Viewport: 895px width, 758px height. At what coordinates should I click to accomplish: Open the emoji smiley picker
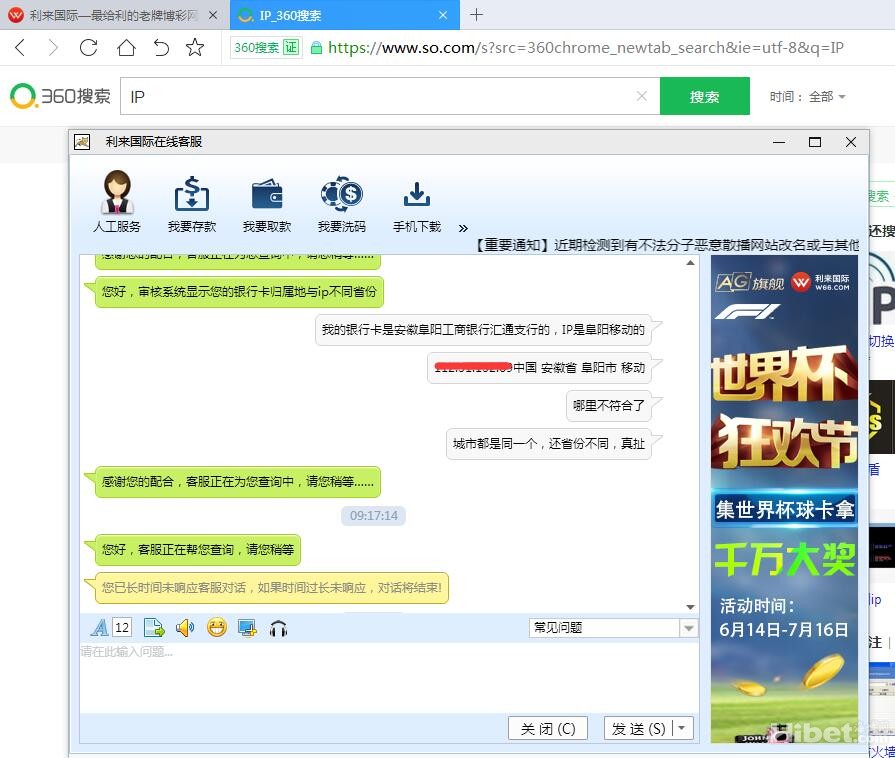[217, 628]
